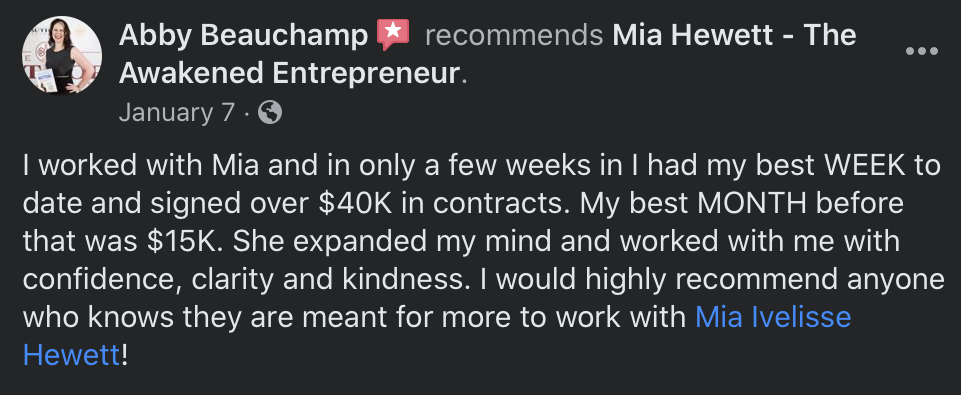Click the red star recommendation badge
961x395 pixels.
(x=393, y=34)
